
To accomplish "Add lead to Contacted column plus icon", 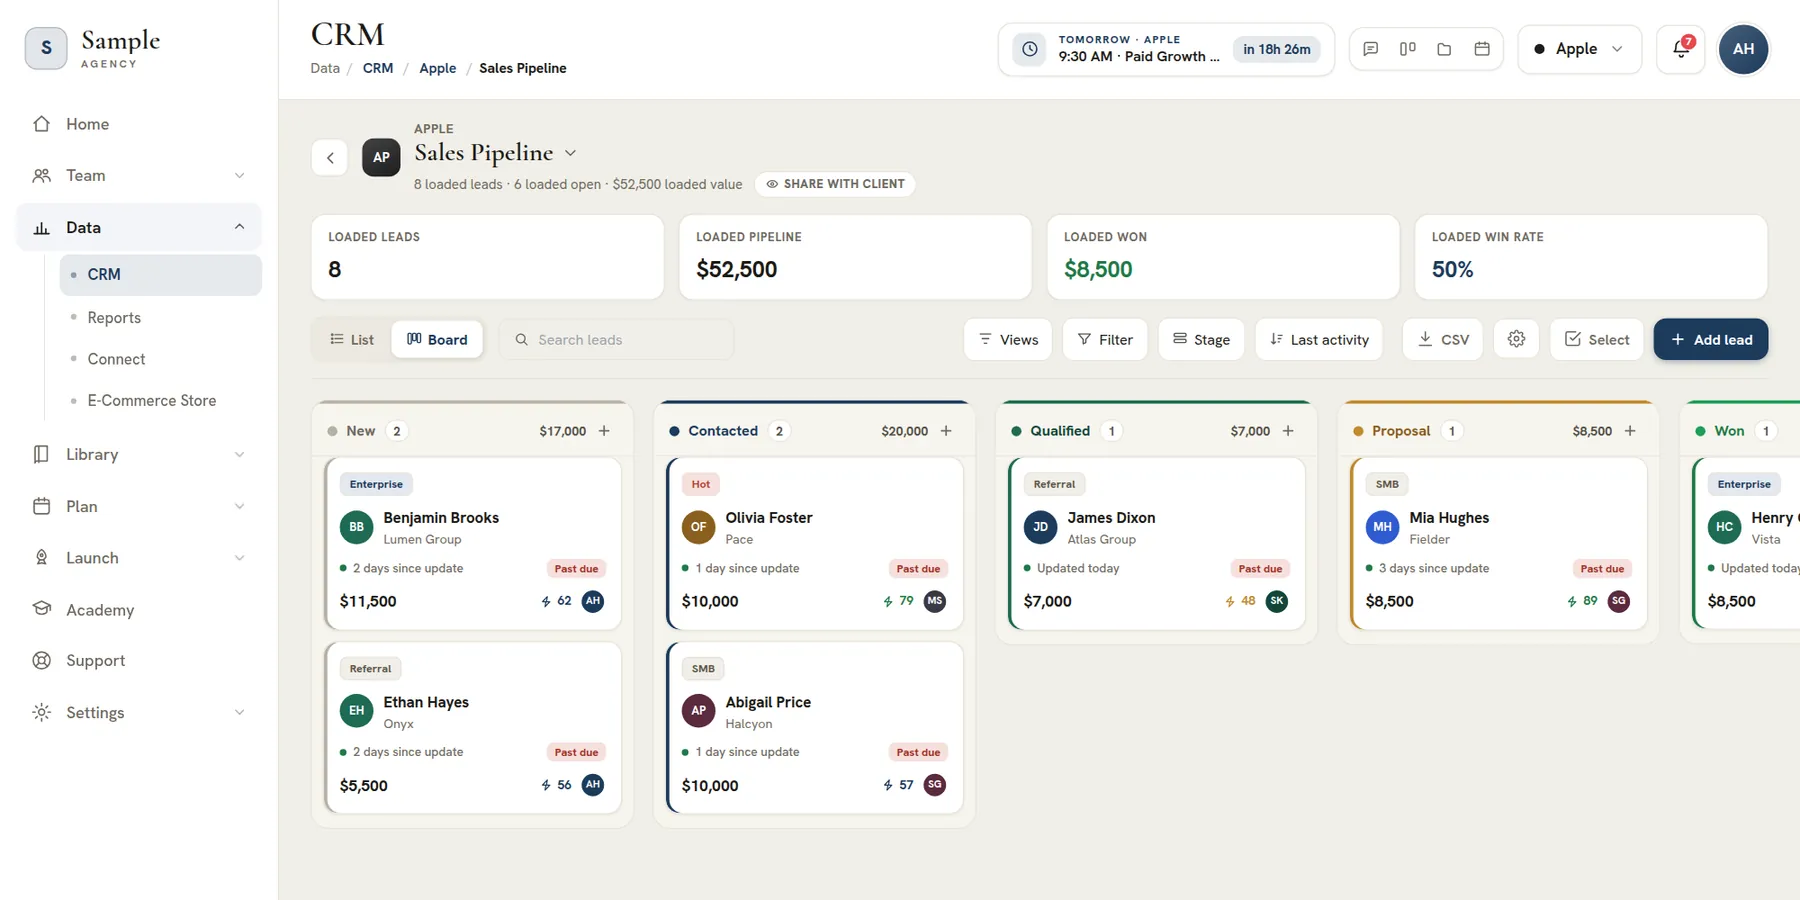I will pyautogui.click(x=946, y=431).
